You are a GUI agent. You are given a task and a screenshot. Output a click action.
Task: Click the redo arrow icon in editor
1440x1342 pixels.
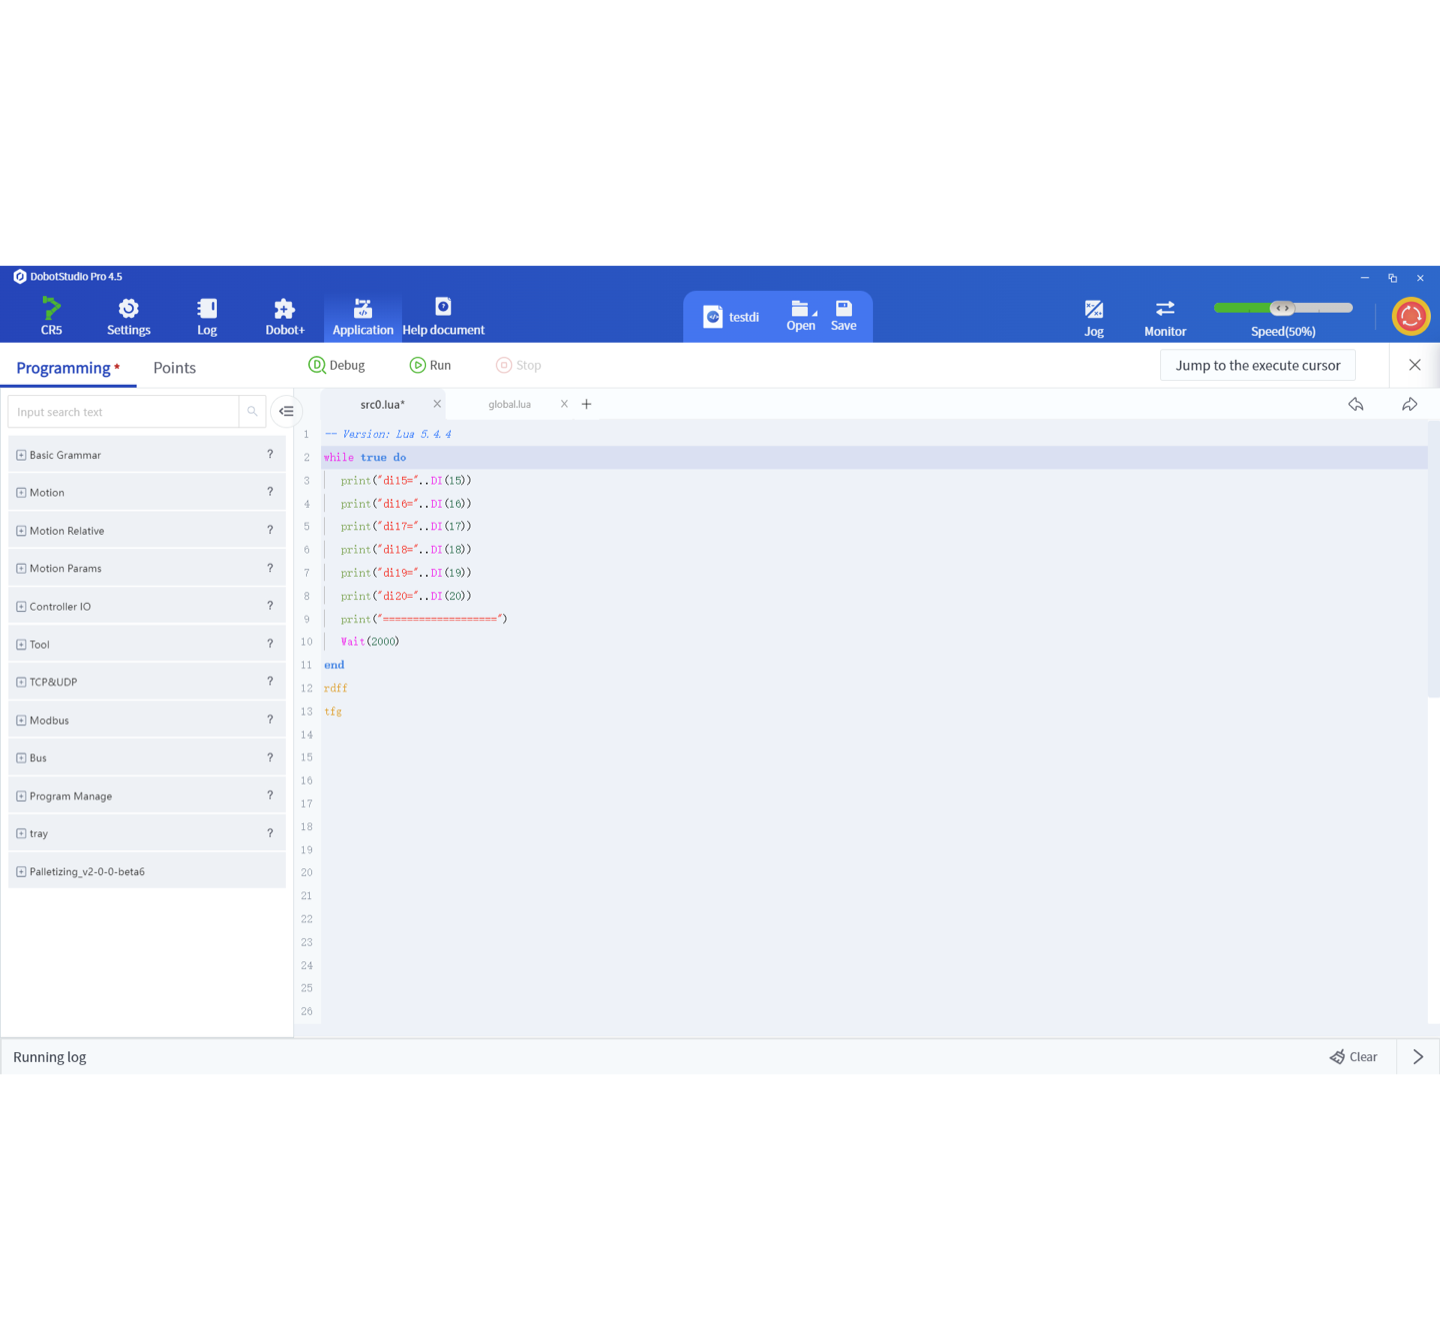[x=1409, y=404]
